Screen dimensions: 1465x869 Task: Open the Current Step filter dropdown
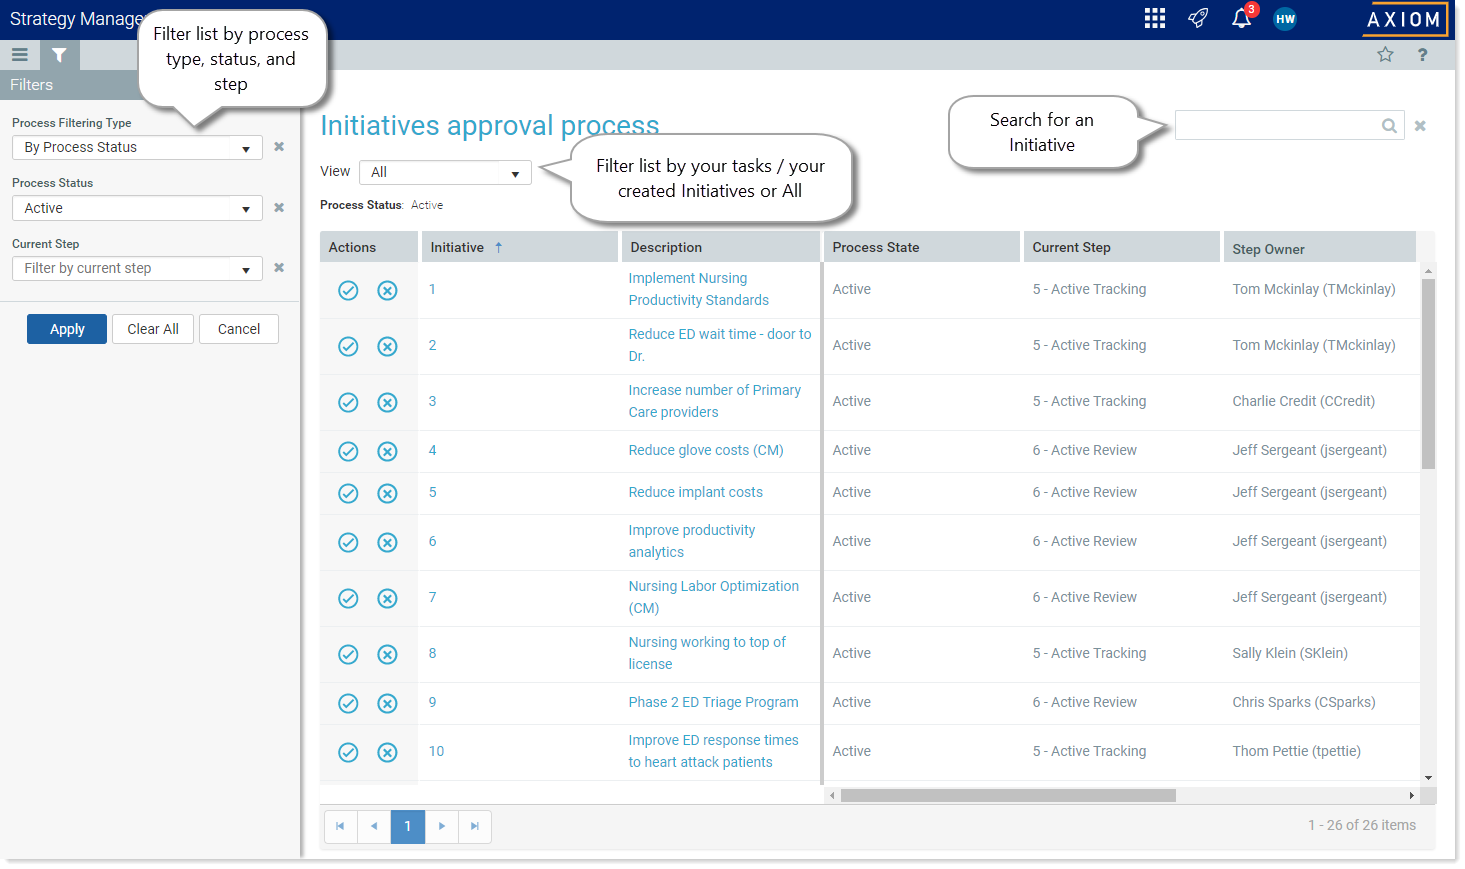[244, 268]
